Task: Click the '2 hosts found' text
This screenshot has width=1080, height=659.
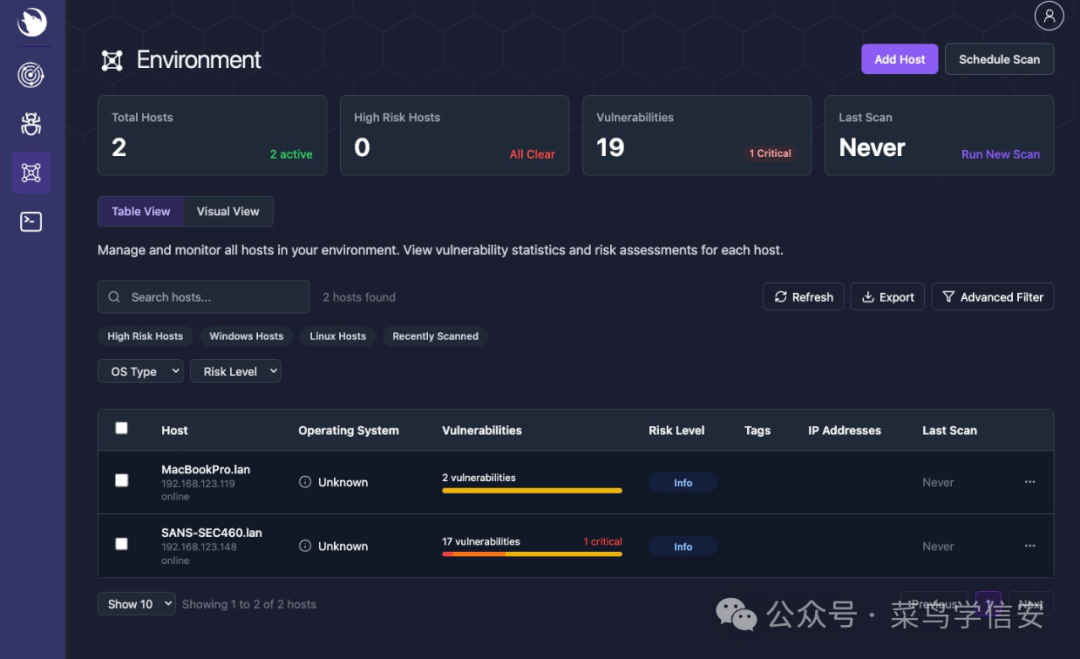Action: (359, 297)
